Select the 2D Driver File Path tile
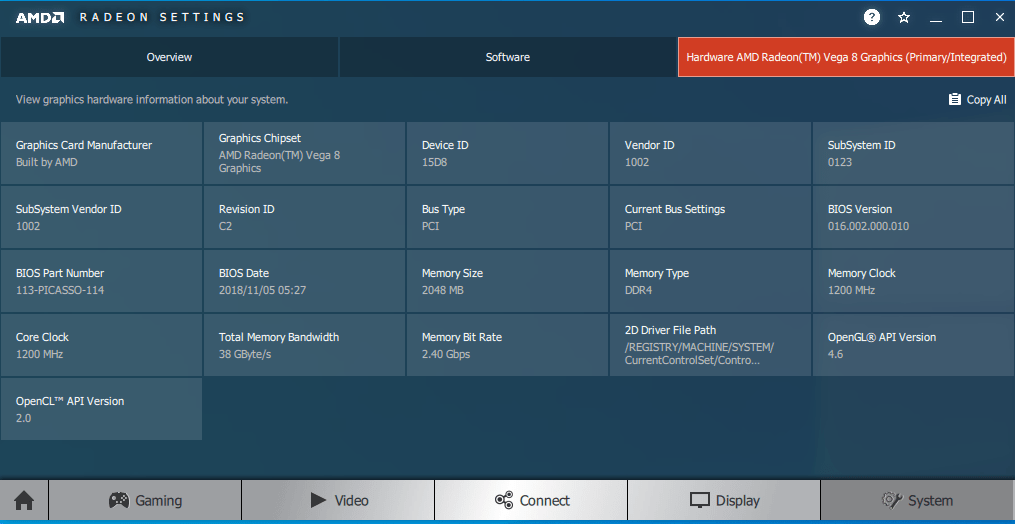This screenshot has height=524, width=1015. tap(710, 345)
